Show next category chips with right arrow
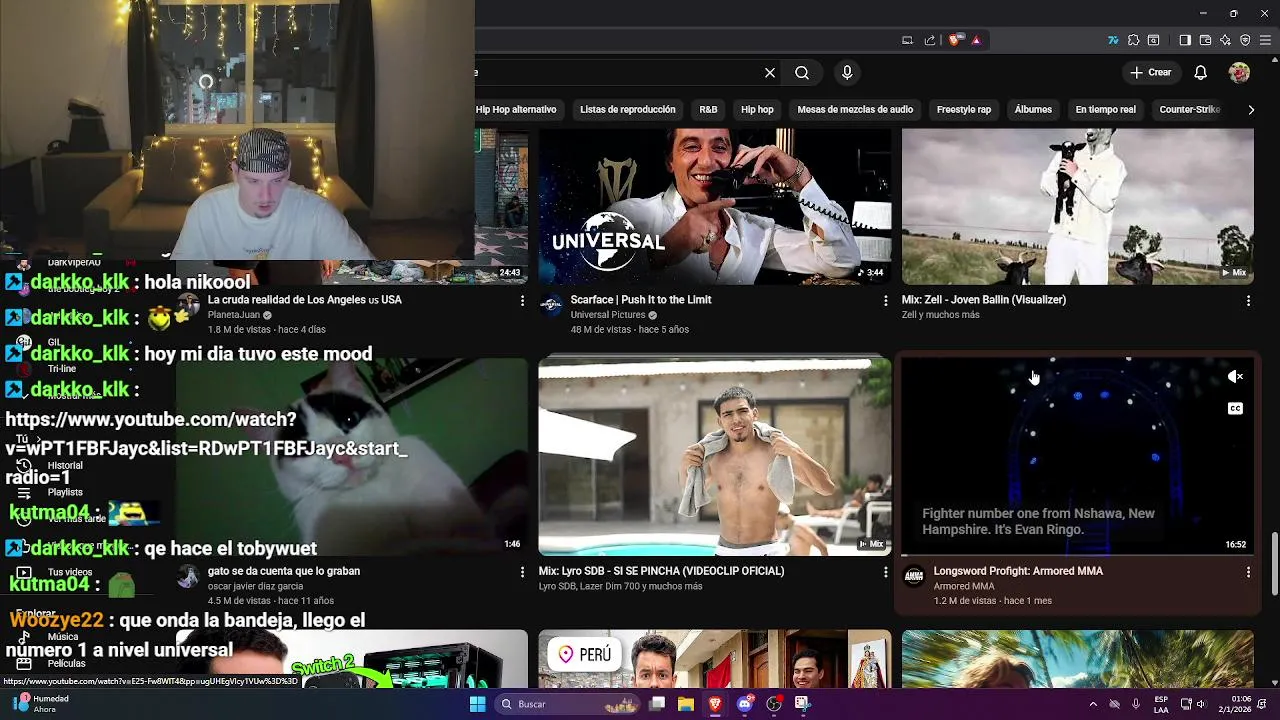The width and height of the screenshot is (1280, 720). (x=1251, y=110)
